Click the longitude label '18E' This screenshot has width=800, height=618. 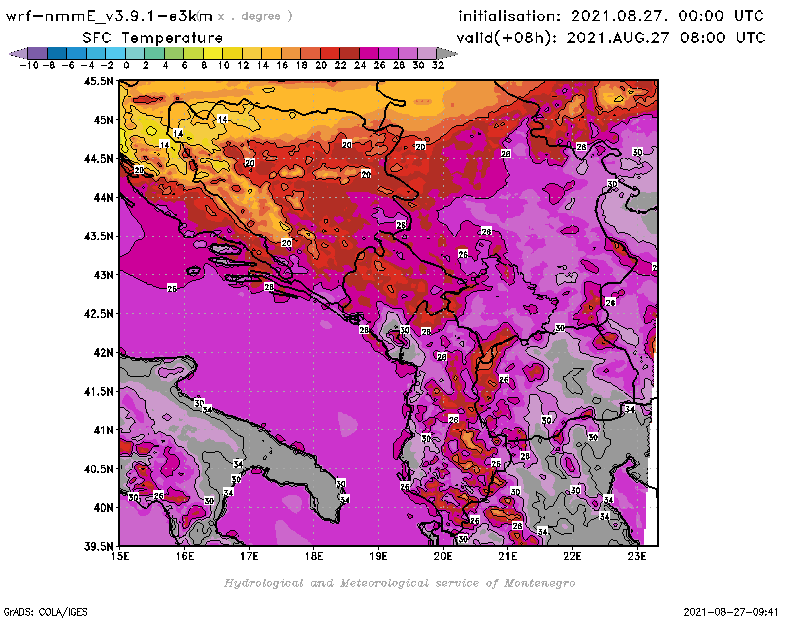[314, 556]
